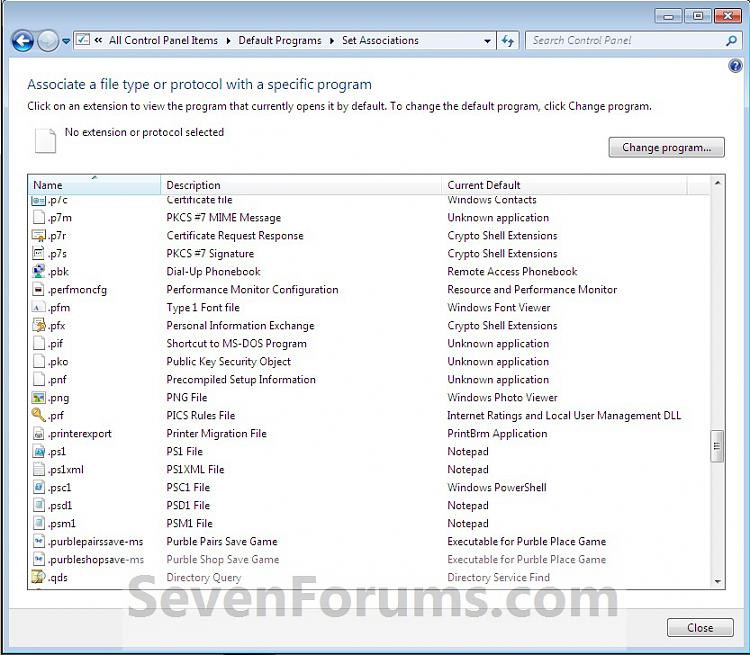Open the Help question mark icon
This screenshot has width=750, height=655.
735,66
